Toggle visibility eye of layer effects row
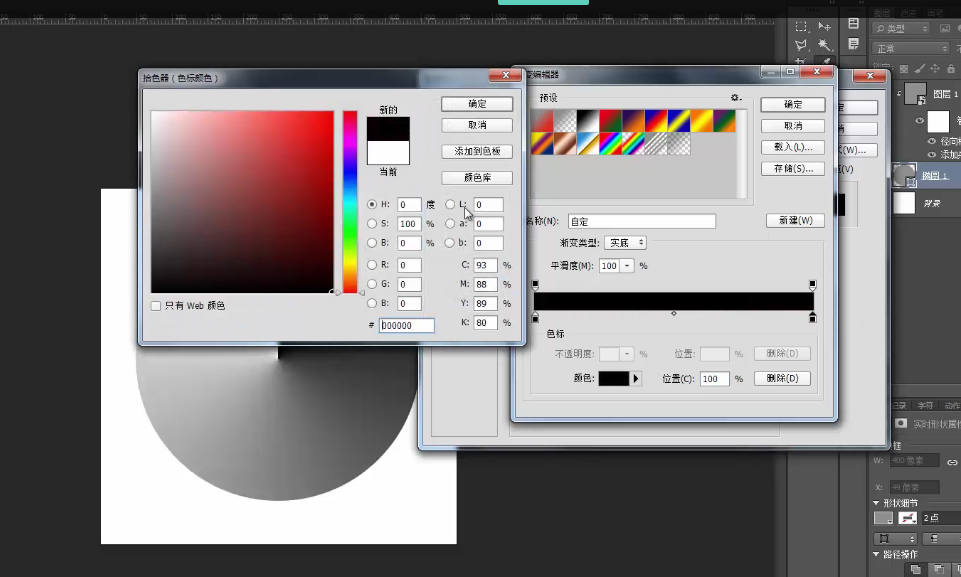961x577 pixels. coord(919,121)
